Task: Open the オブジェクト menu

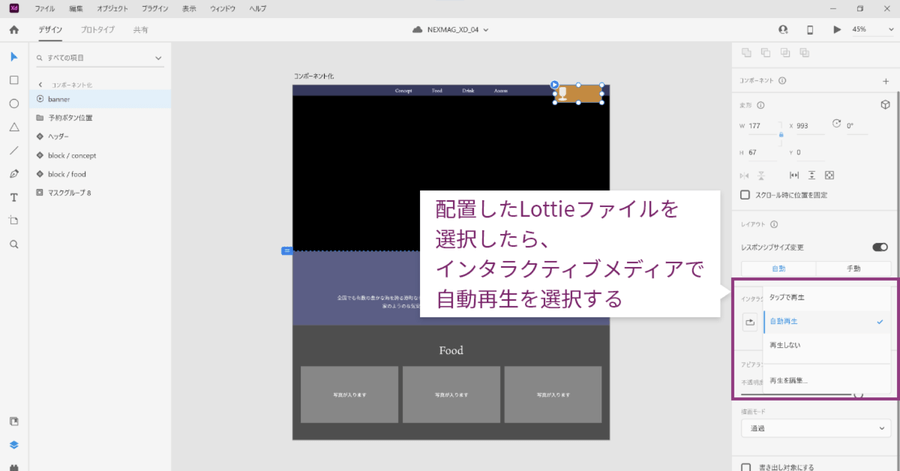Action: 112,9
